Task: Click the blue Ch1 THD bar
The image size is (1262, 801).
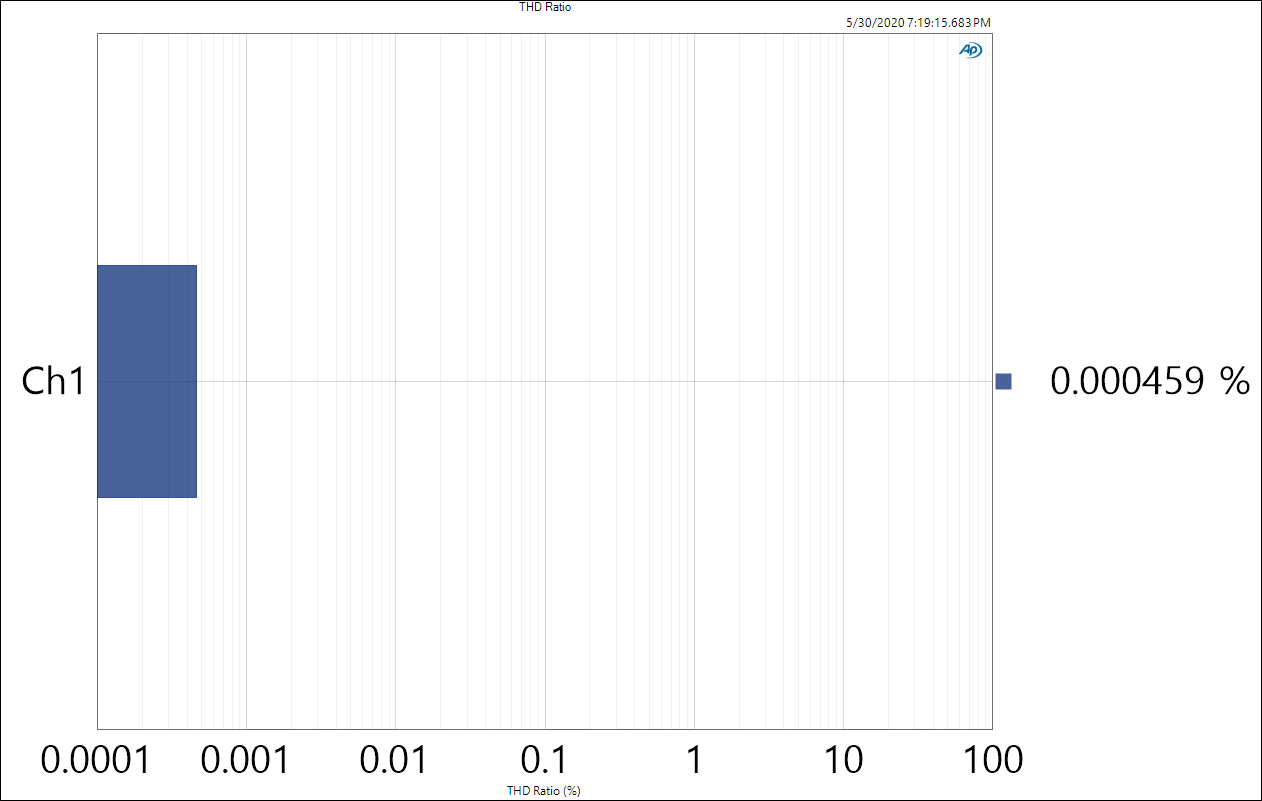Action: [147, 381]
